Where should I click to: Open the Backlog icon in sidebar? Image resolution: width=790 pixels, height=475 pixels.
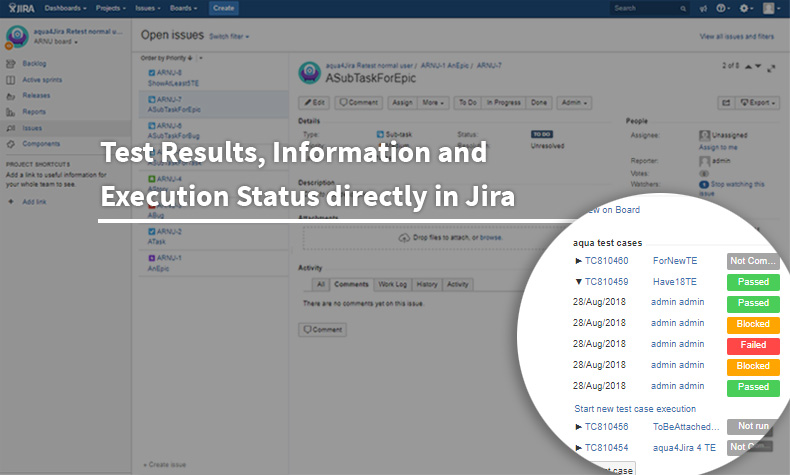point(12,63)
